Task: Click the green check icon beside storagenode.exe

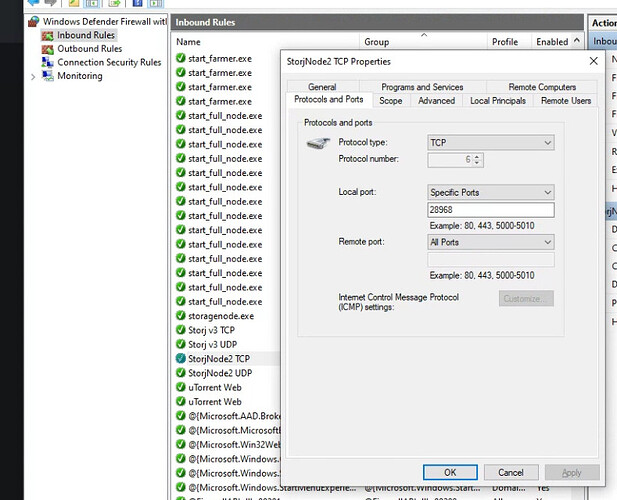Action: (181, 316)
